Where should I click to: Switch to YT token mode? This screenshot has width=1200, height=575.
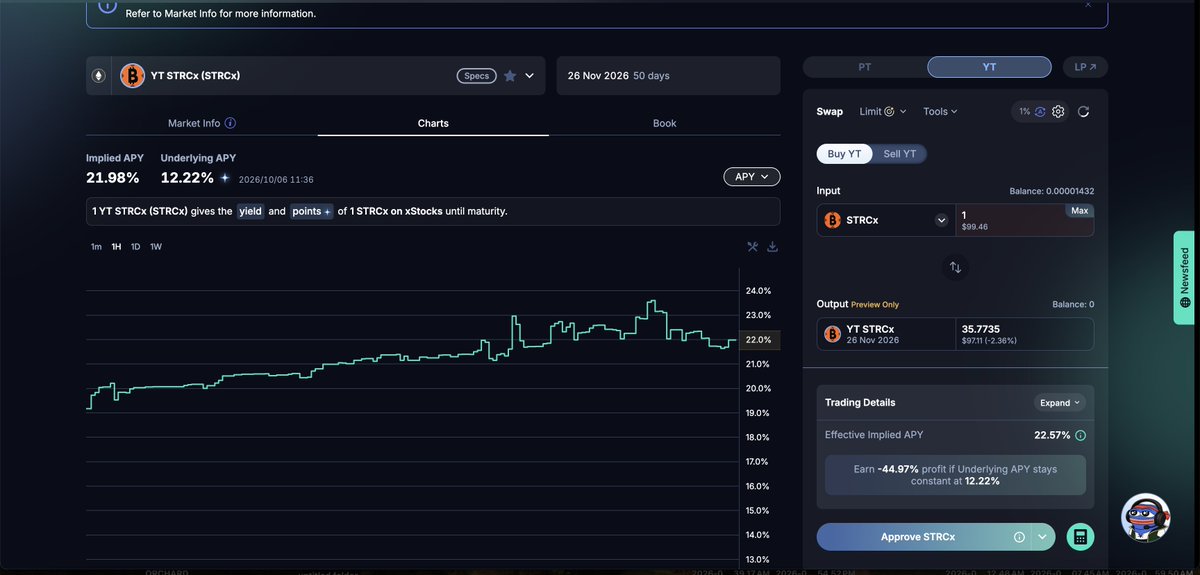point(989,67)
